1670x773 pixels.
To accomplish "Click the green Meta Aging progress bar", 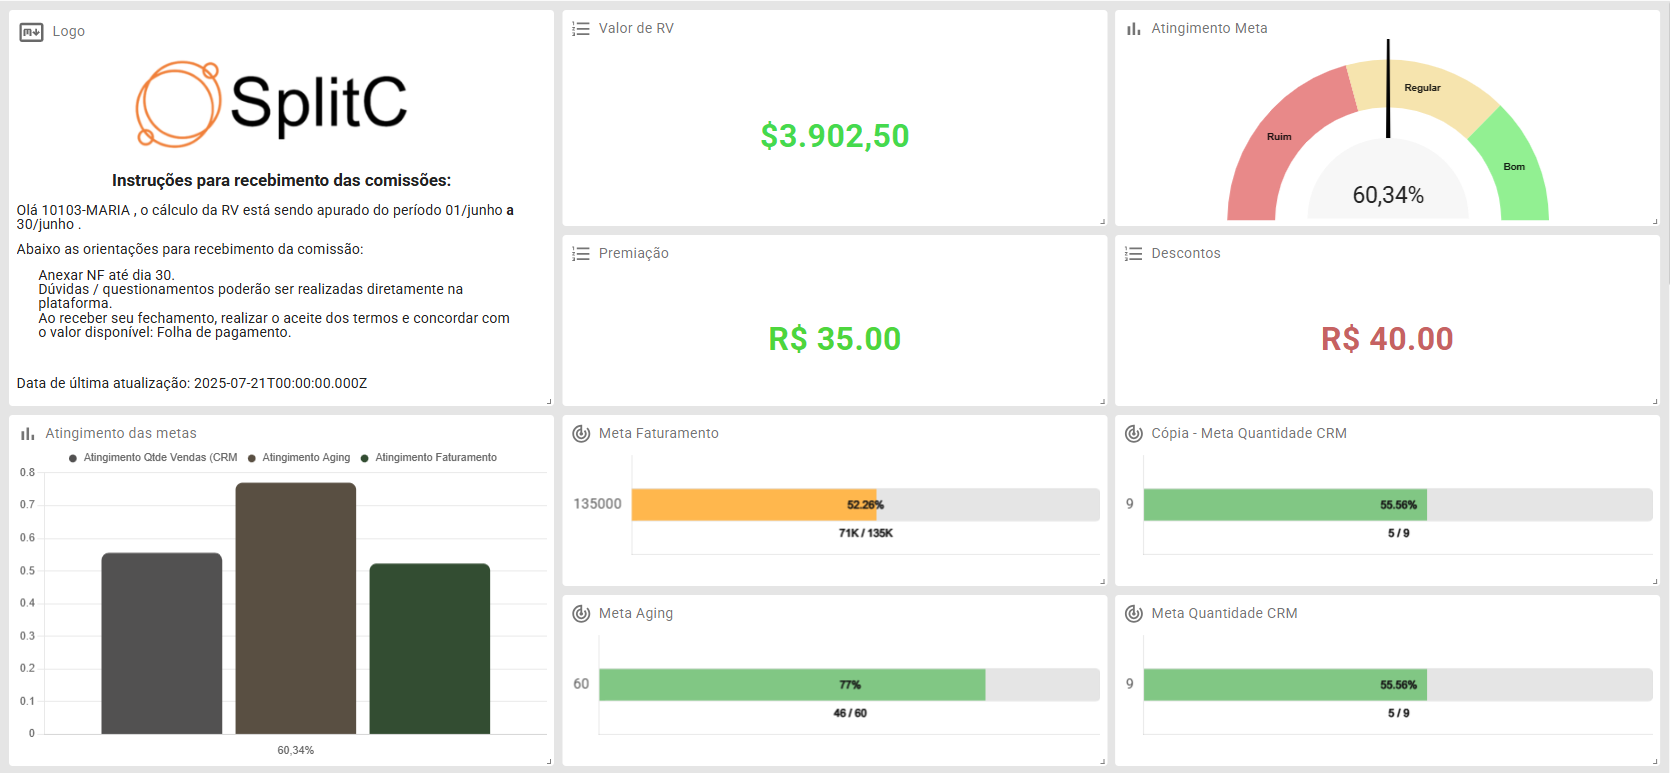I will click(792, 685).
